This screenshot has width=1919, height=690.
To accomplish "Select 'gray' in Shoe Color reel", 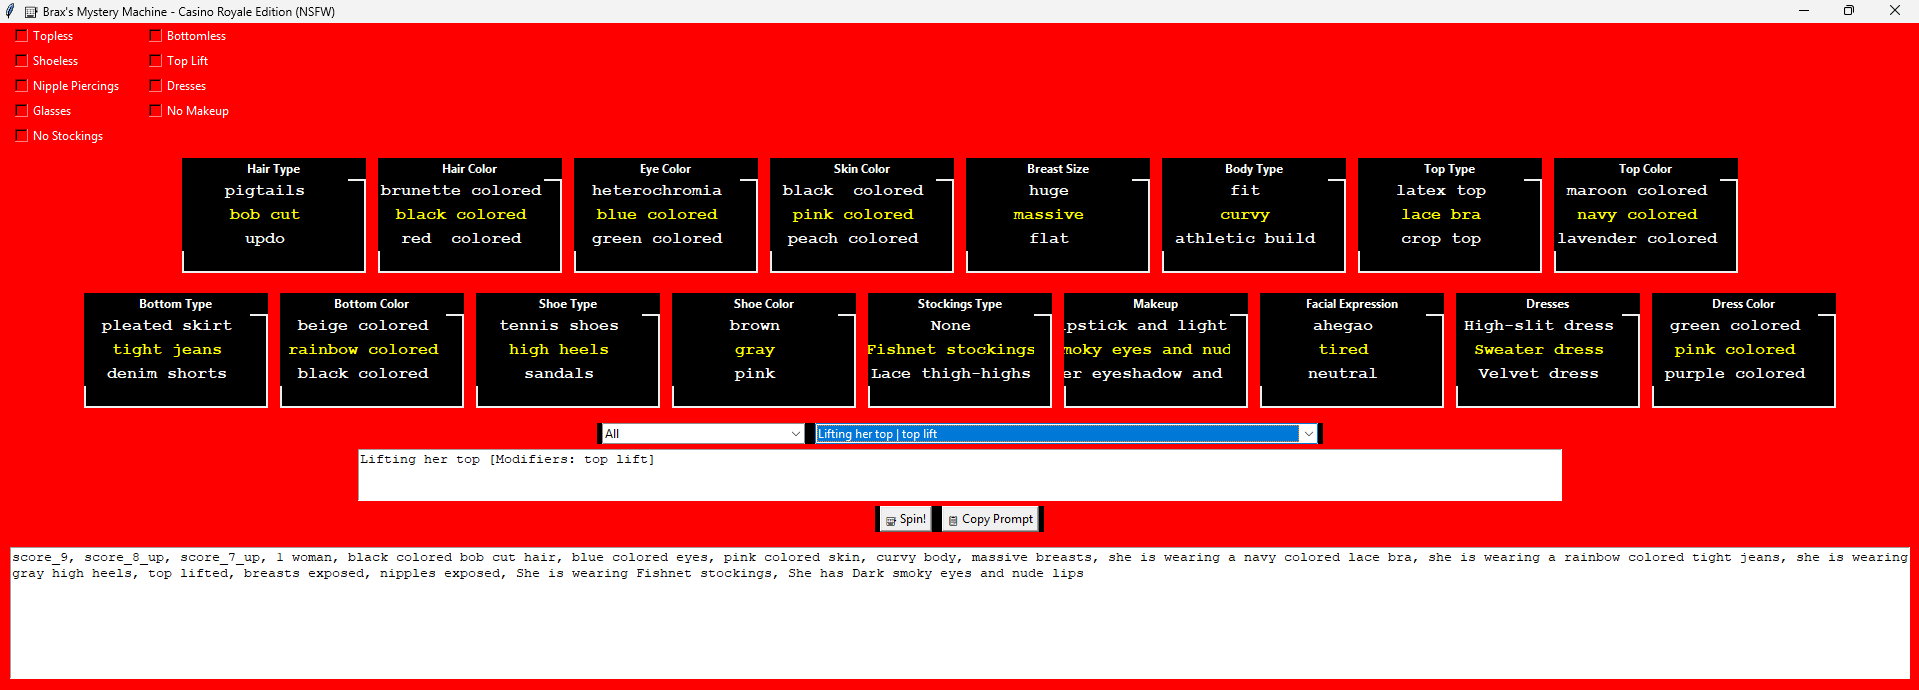I will [754, 349].
